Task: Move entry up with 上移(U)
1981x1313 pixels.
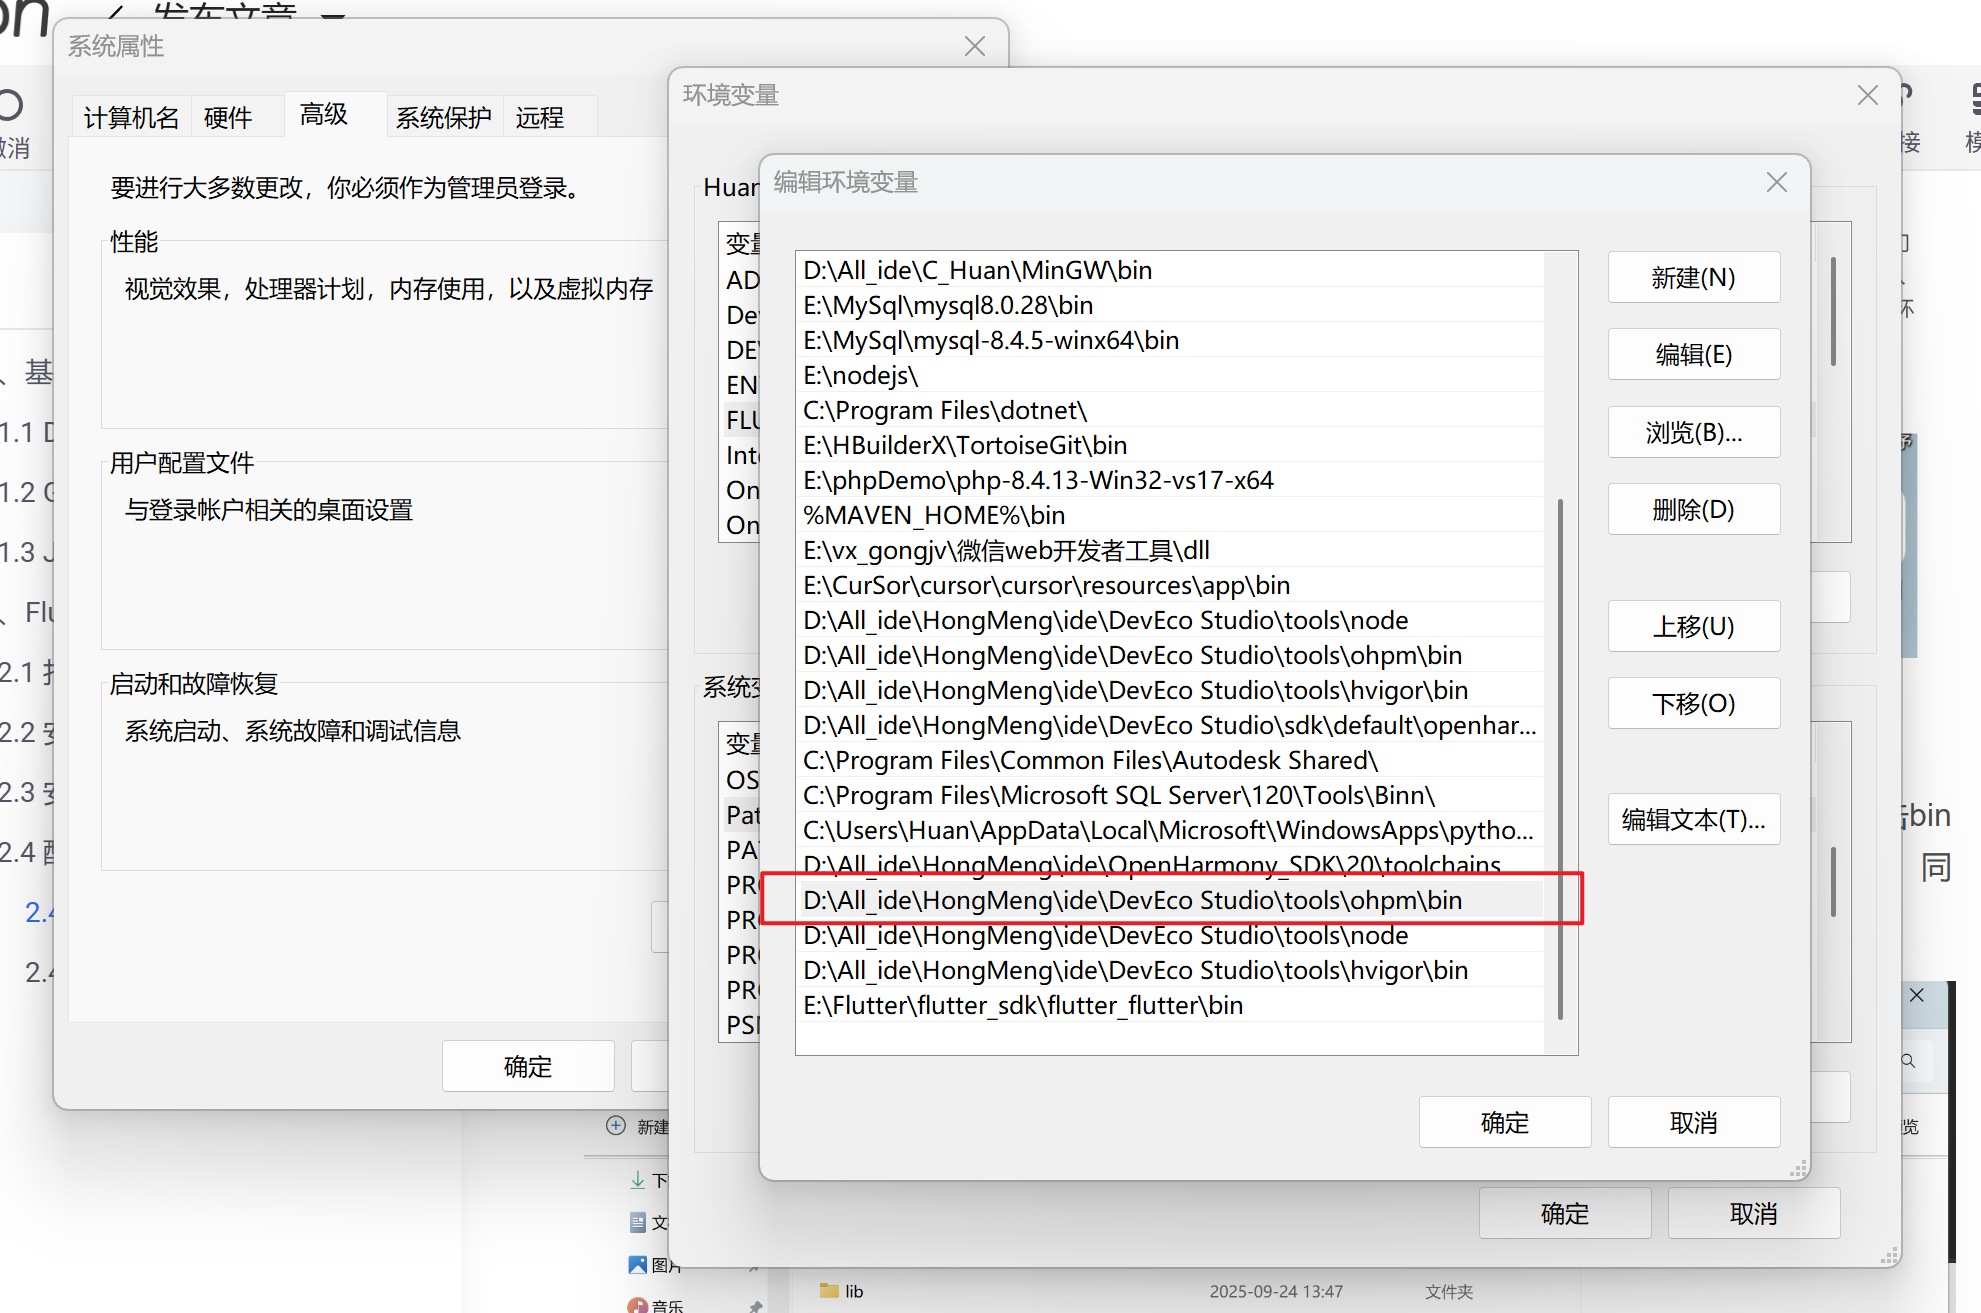Action: [1693, 627]
